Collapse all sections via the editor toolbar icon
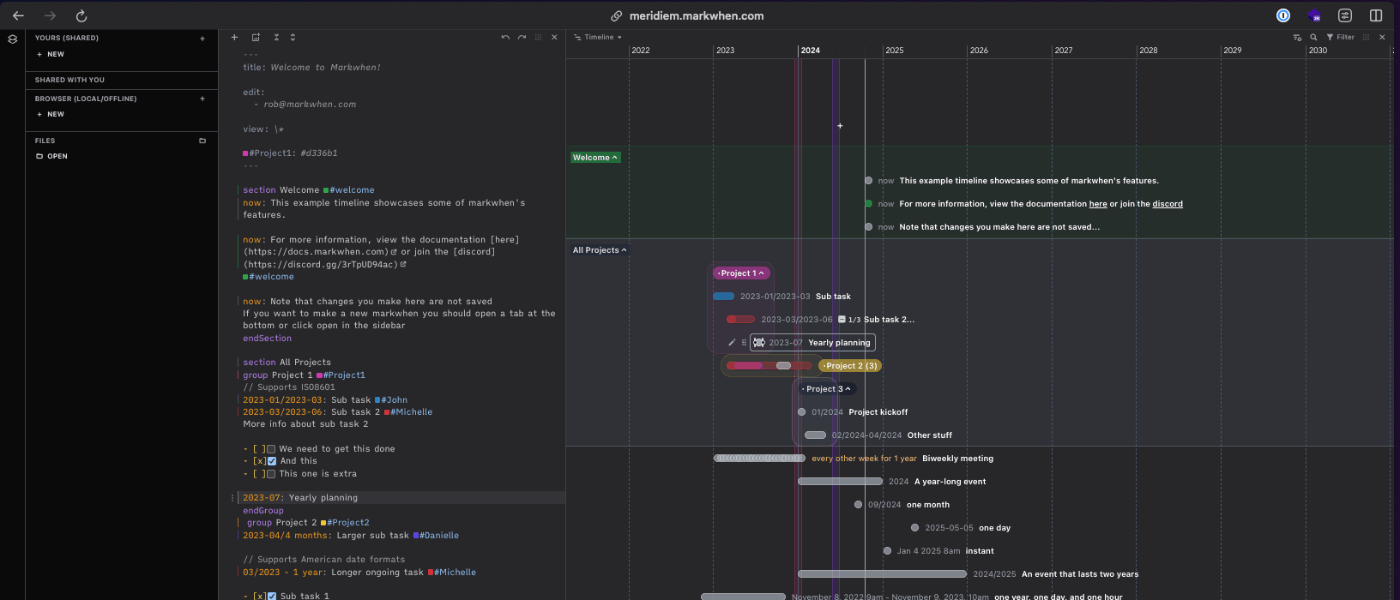This screenshot has height=600, width=1400. [x=276, y=37]
